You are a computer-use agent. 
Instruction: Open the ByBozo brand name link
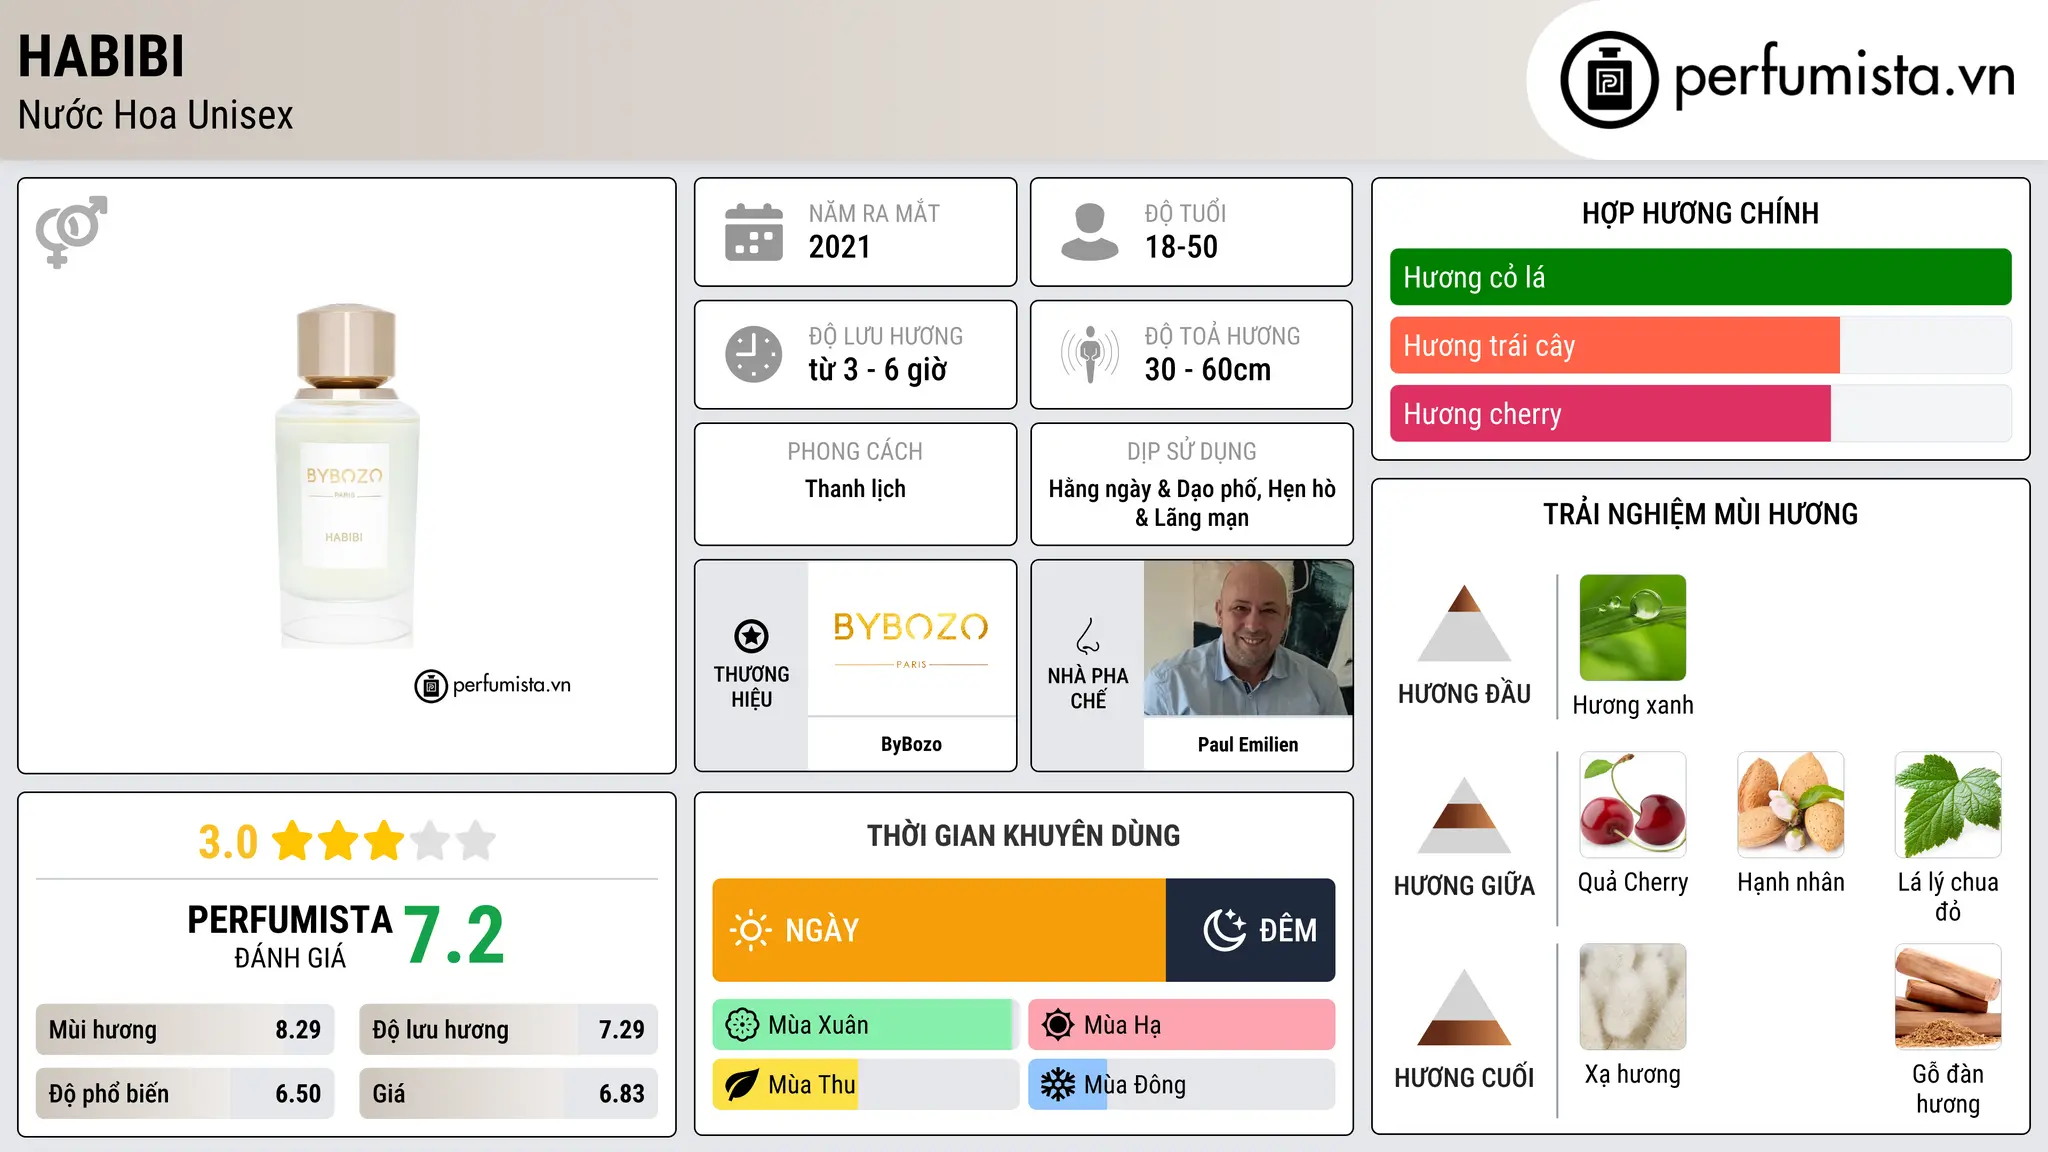click(x=911, y=744)
